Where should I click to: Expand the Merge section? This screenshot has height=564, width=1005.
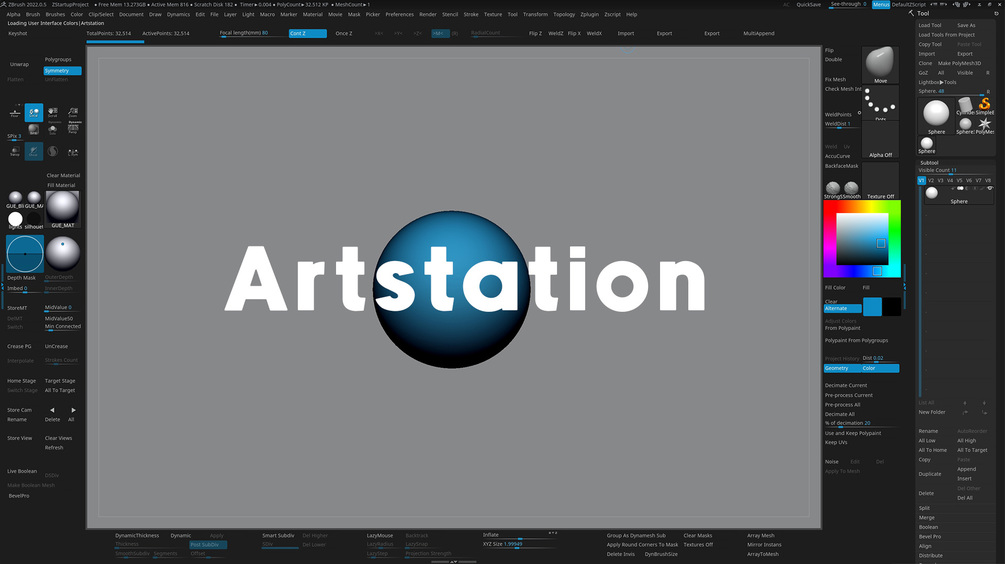pos(926,518)
